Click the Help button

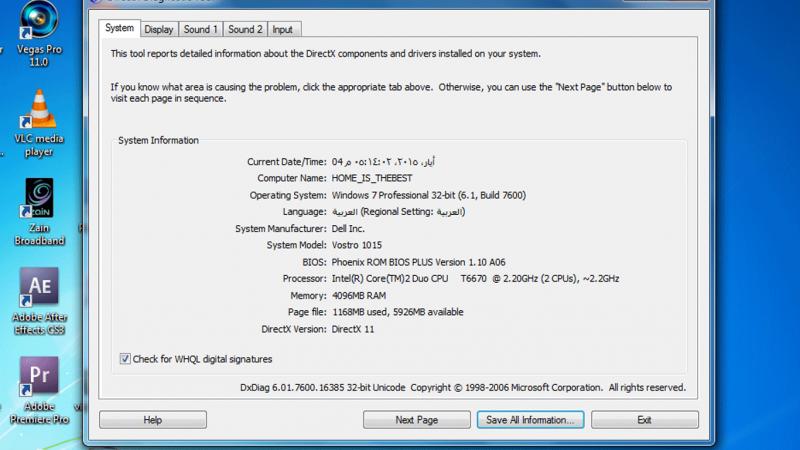pyautogui.click(x=153, y=419)
